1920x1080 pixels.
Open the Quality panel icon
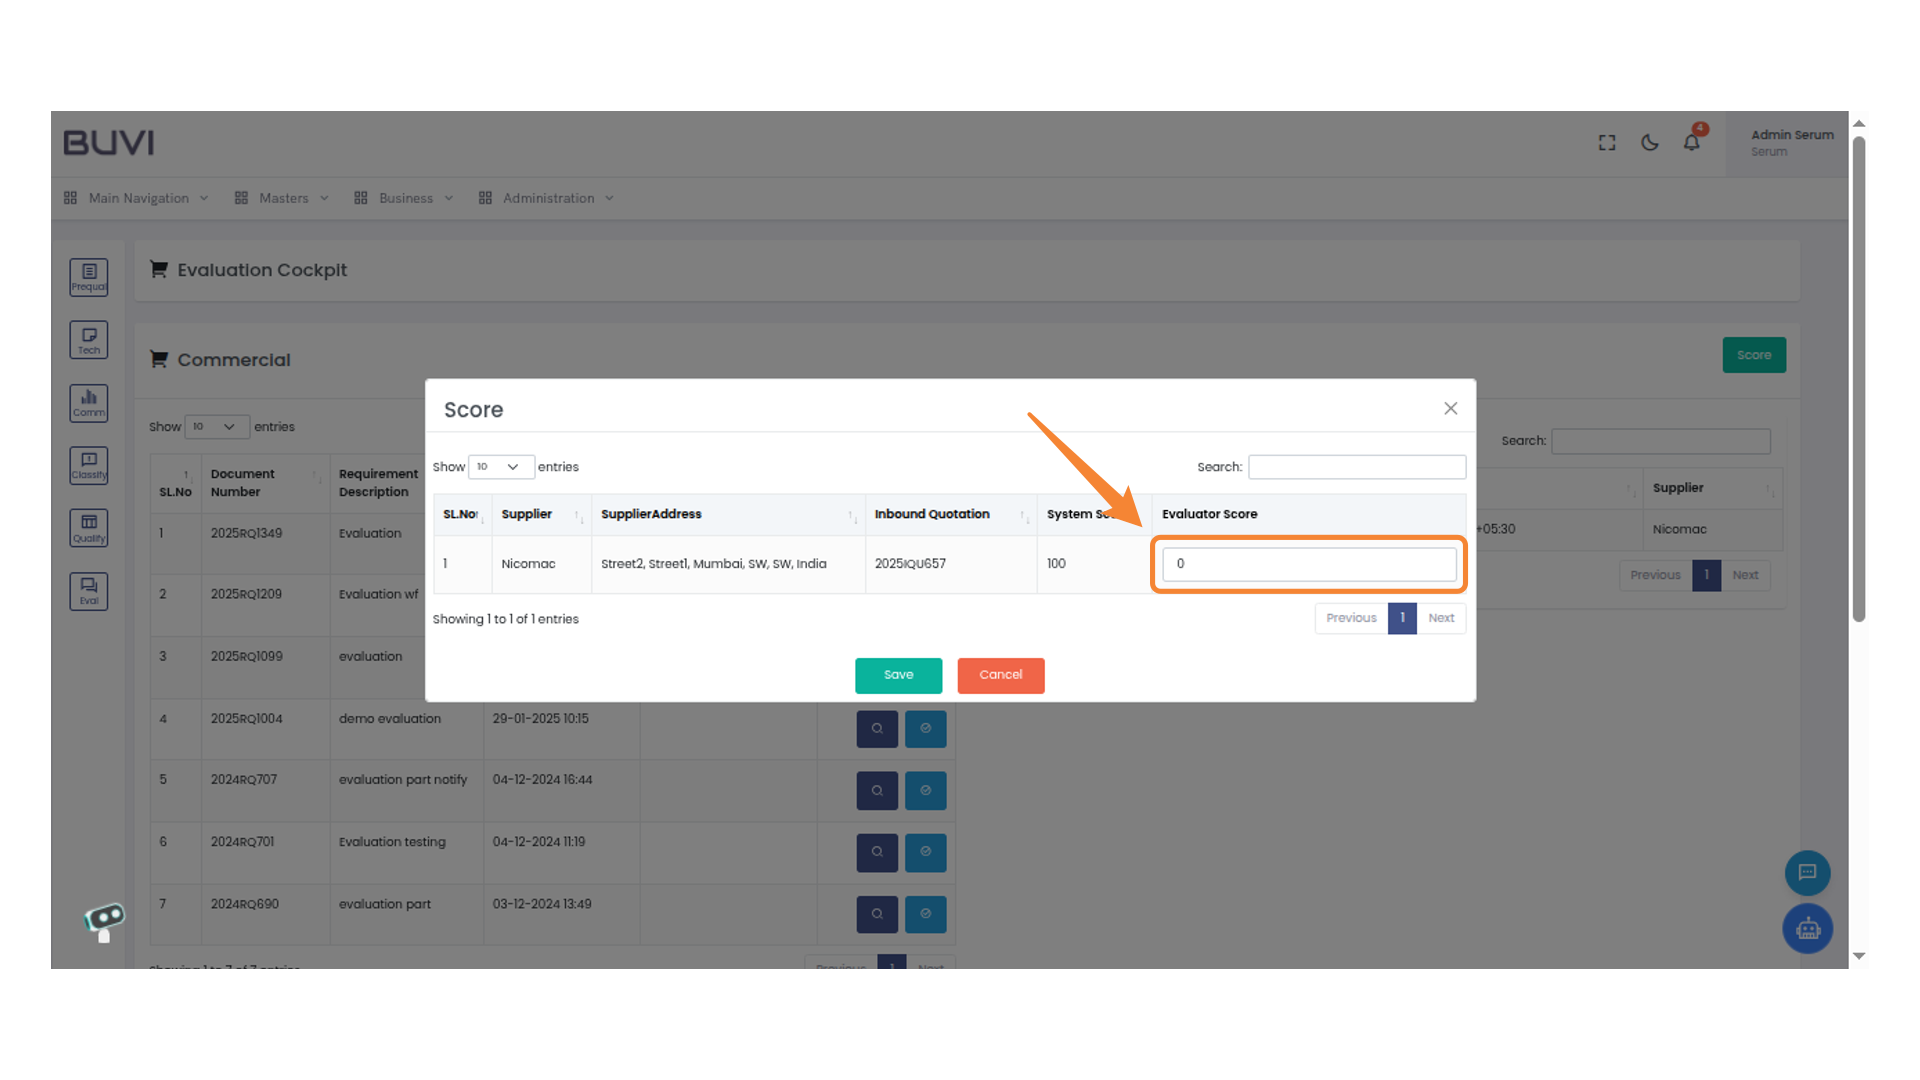[88, 527]
